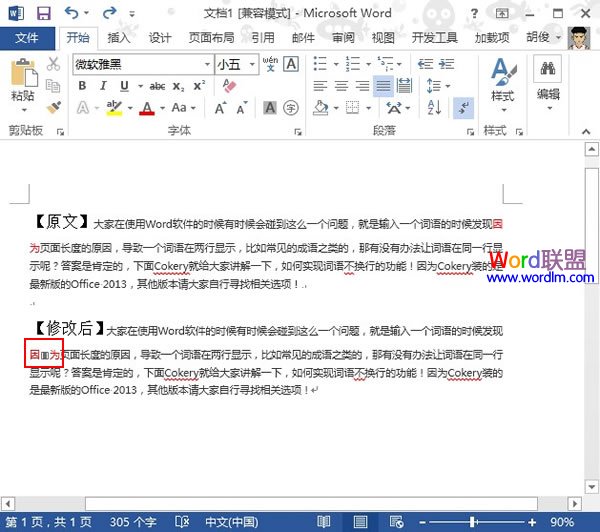The image size is (600, 532).
Task: Click the 305 个字 word count
Action: click(132, 522)
